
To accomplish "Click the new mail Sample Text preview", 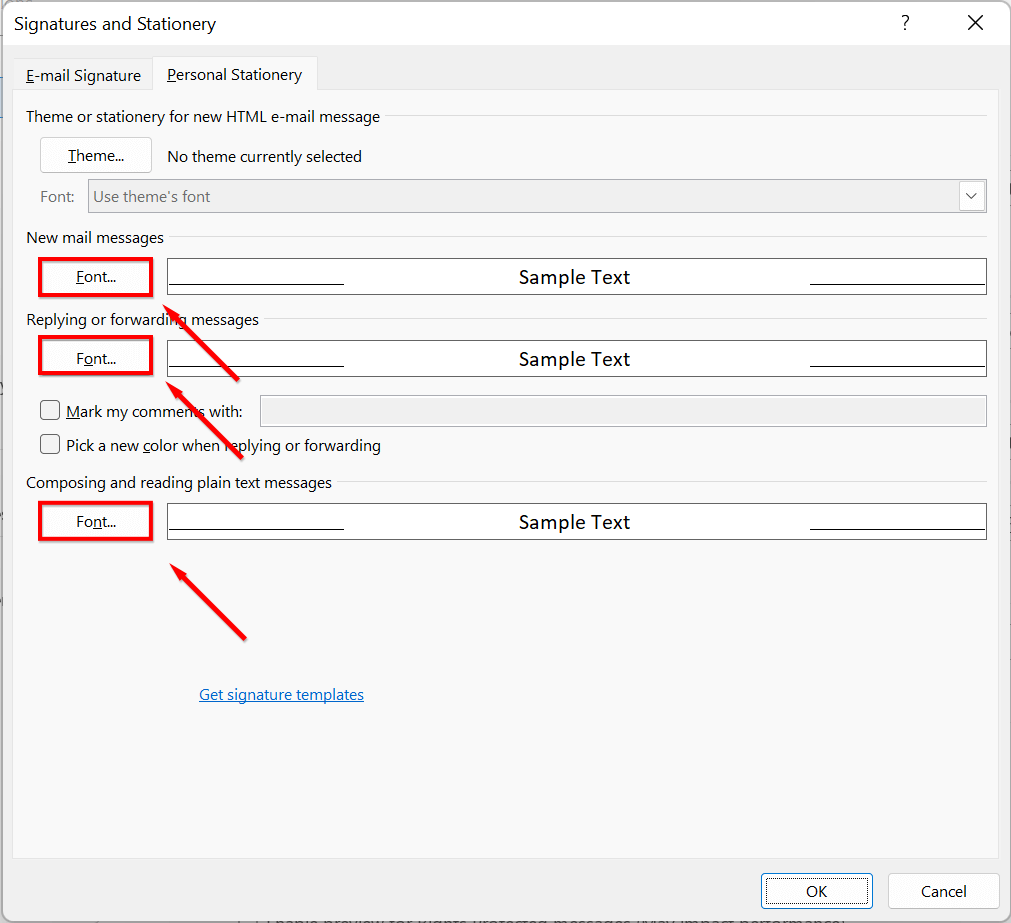I will pyautogui.click(x=575, y=277).
